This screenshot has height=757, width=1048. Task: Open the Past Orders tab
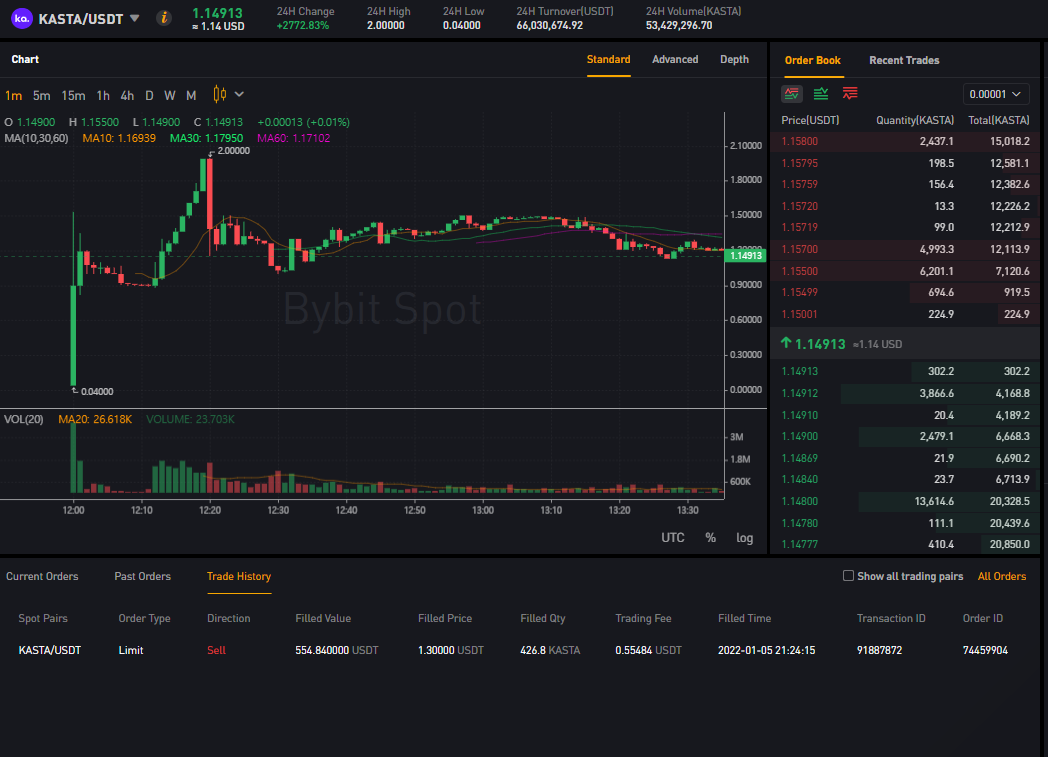tap(142, 576)
